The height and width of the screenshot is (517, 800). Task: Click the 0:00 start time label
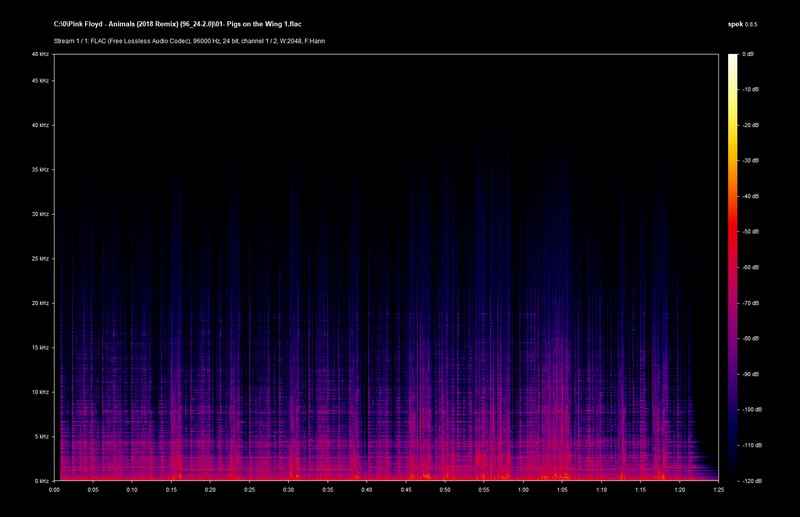point(54,490)
